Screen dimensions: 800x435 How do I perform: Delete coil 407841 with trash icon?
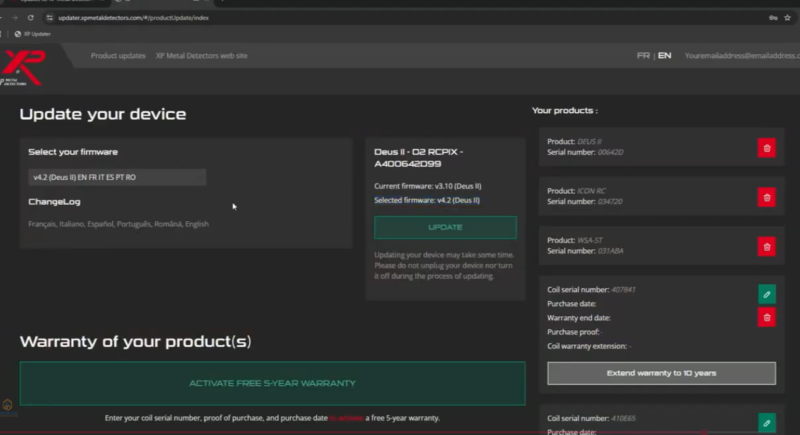tap(766, 317)
